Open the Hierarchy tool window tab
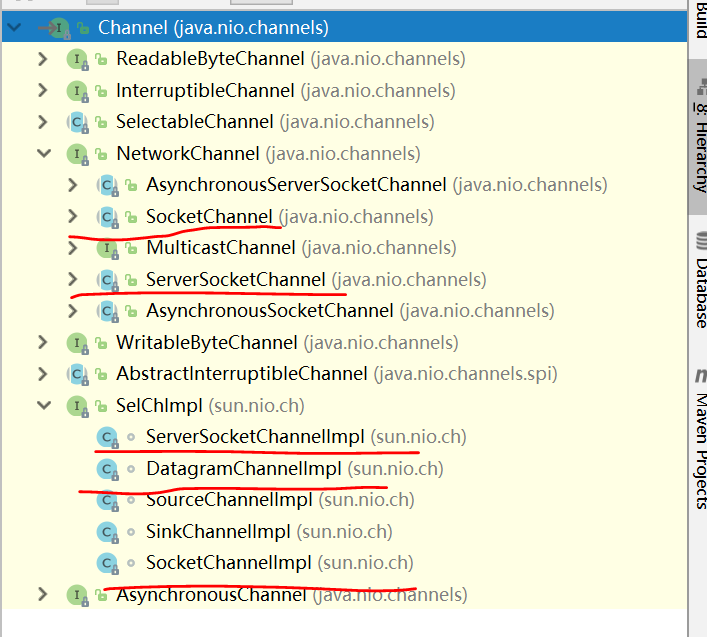707x637 pixels. click(x=698, y=137)
